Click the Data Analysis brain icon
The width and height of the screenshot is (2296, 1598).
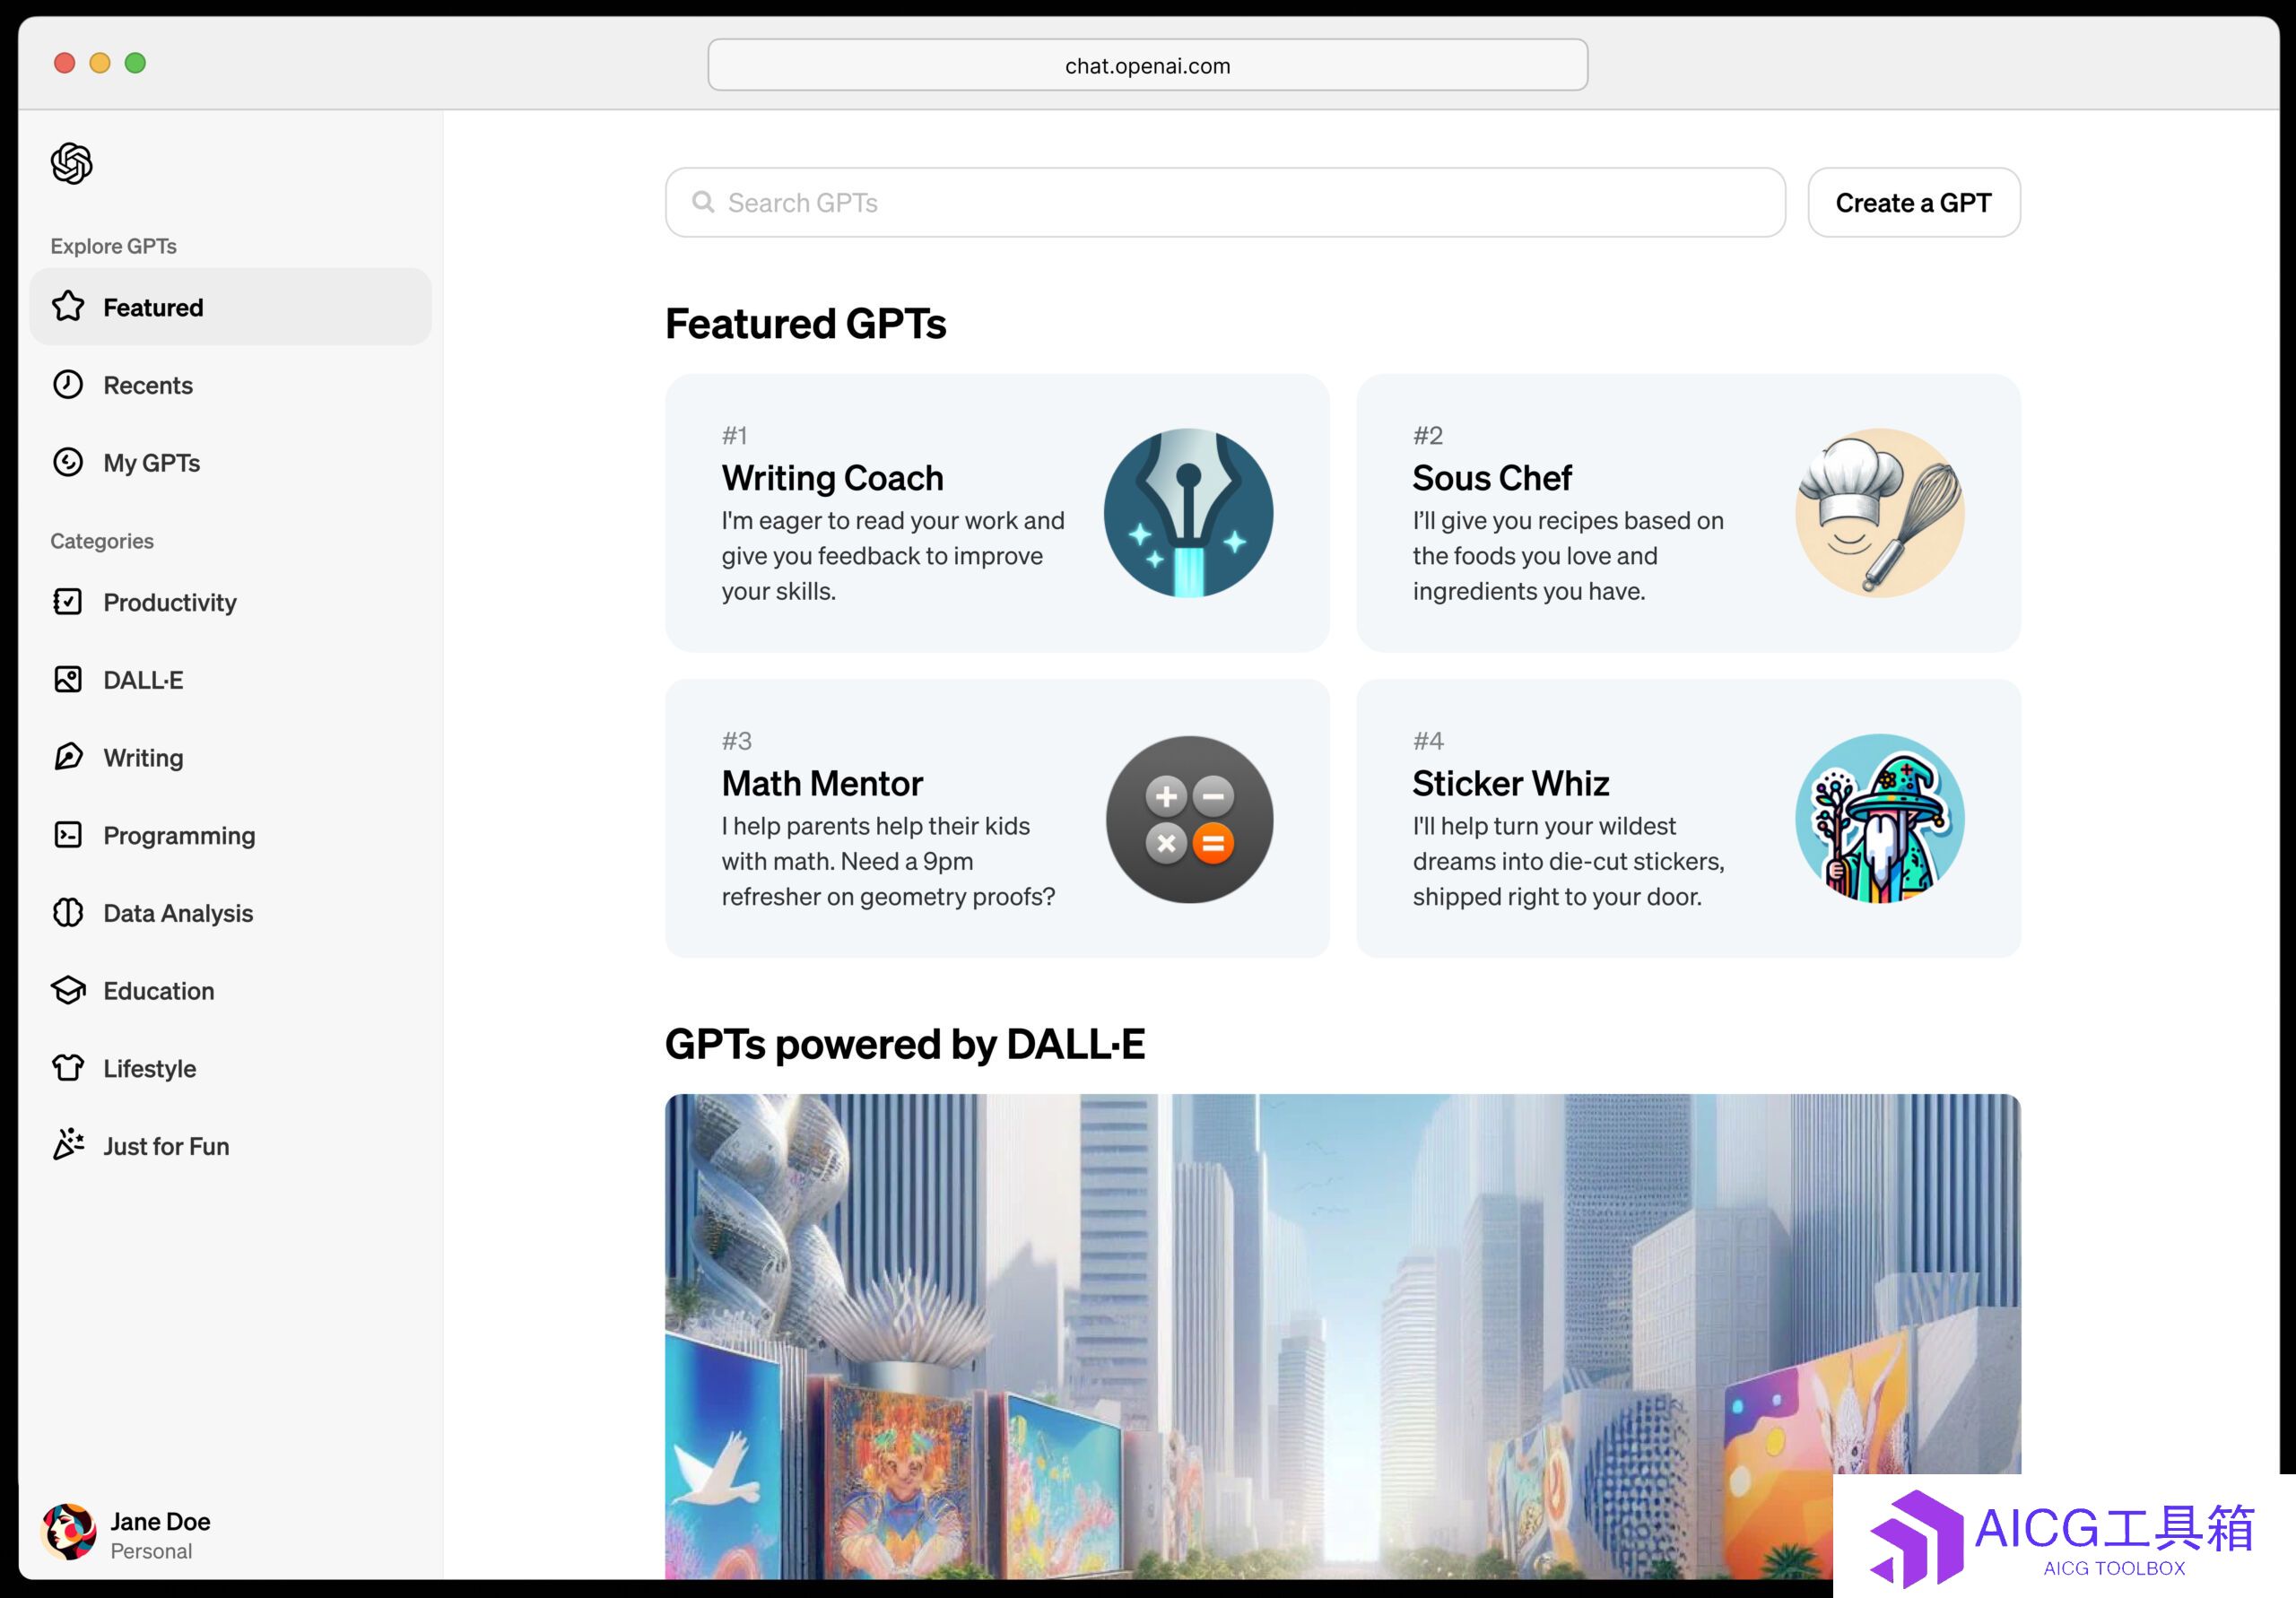click(68, 912)
